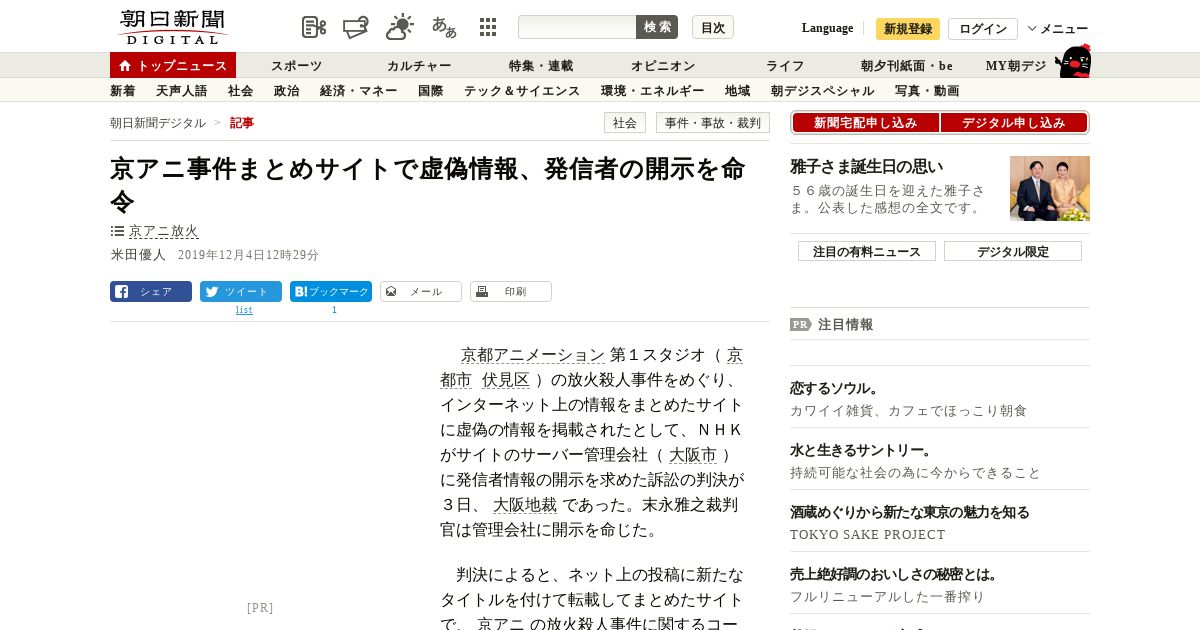Screen dimensions: 1200x630
Task: Select 政治 in sub navigation
Action: point(287,91)
